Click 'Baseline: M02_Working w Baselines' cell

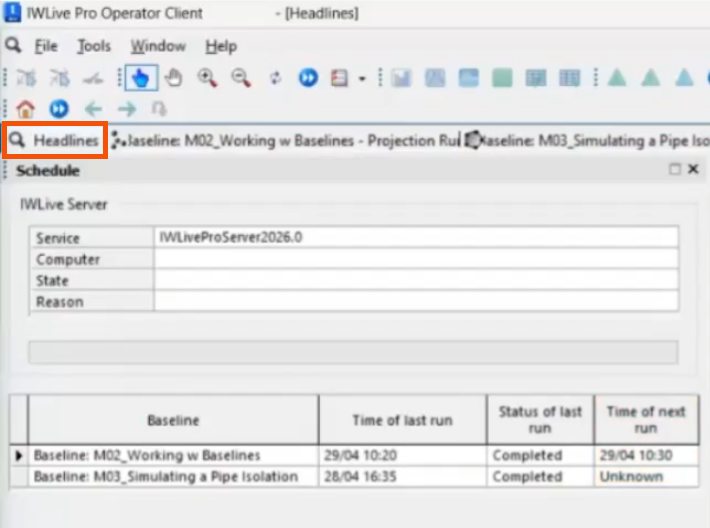click(173, 456)
